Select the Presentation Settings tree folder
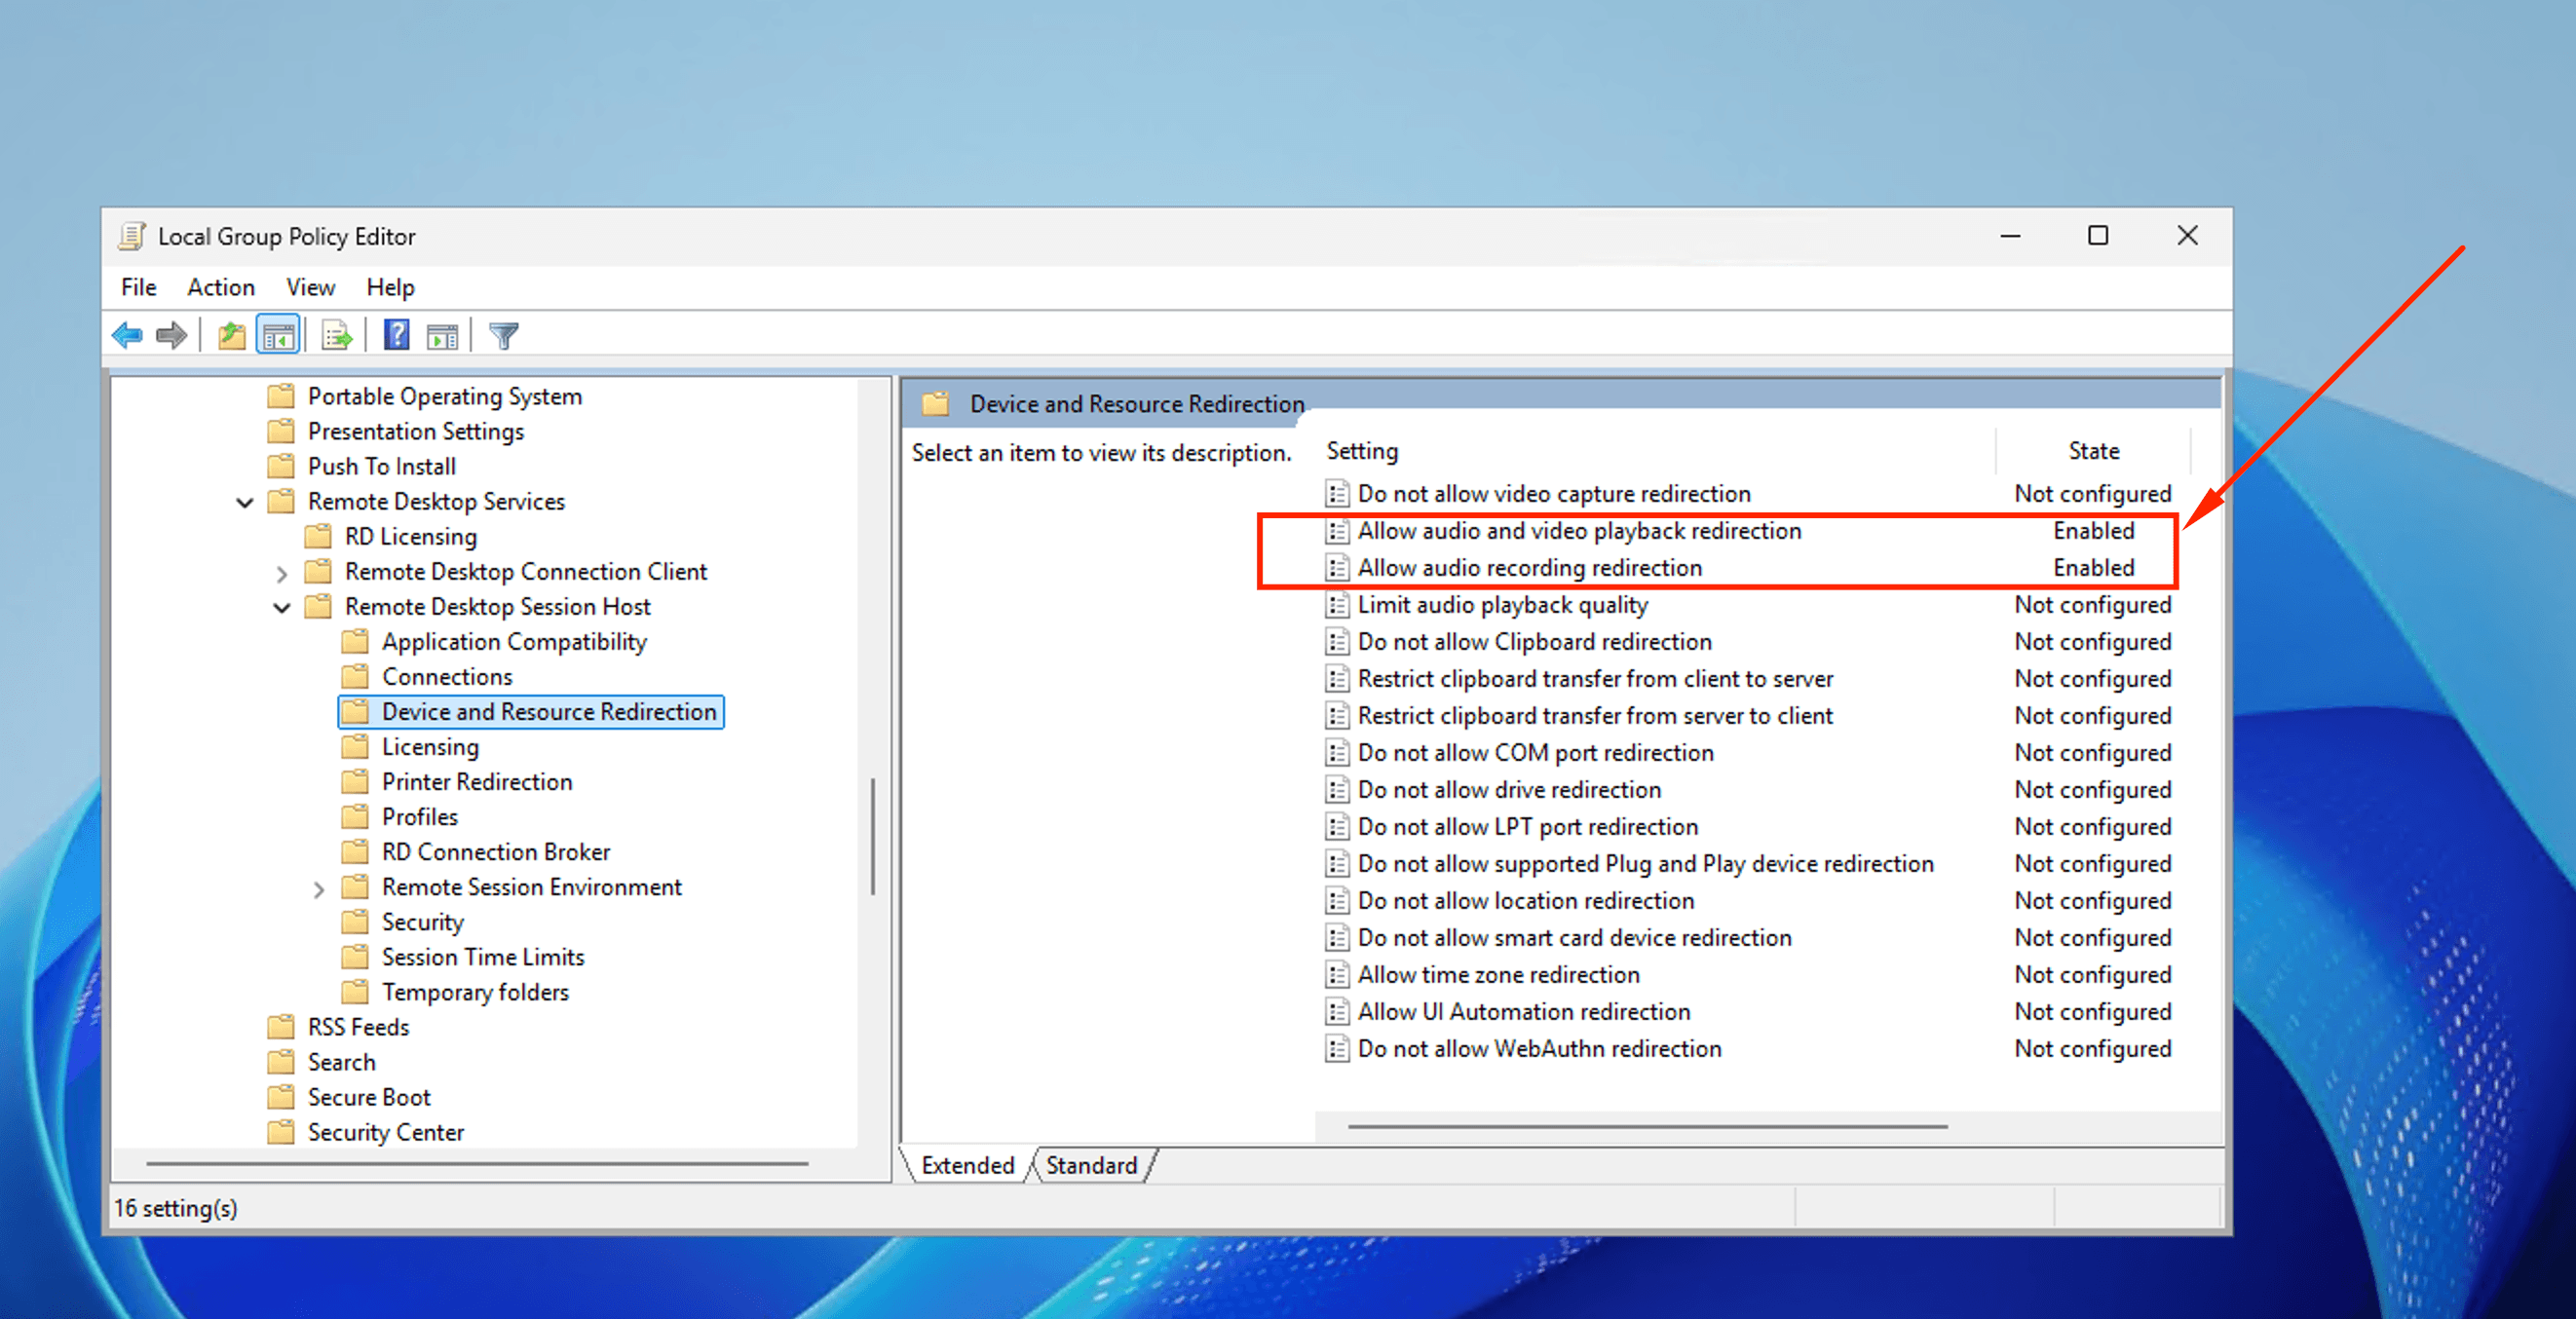 pos(415,431)
